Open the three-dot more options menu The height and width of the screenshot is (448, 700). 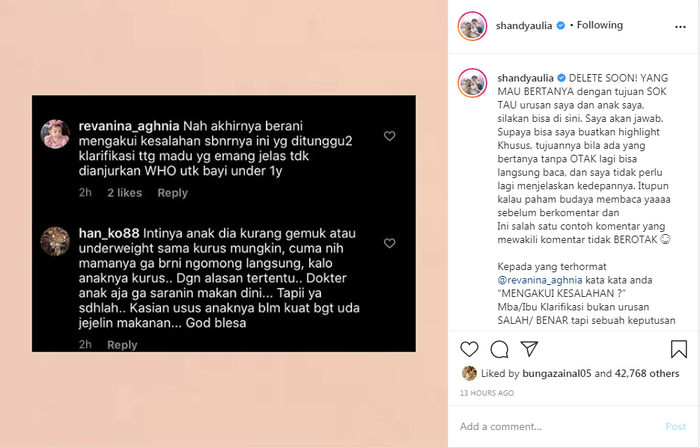pyautogui.click(x=680, y=27)
